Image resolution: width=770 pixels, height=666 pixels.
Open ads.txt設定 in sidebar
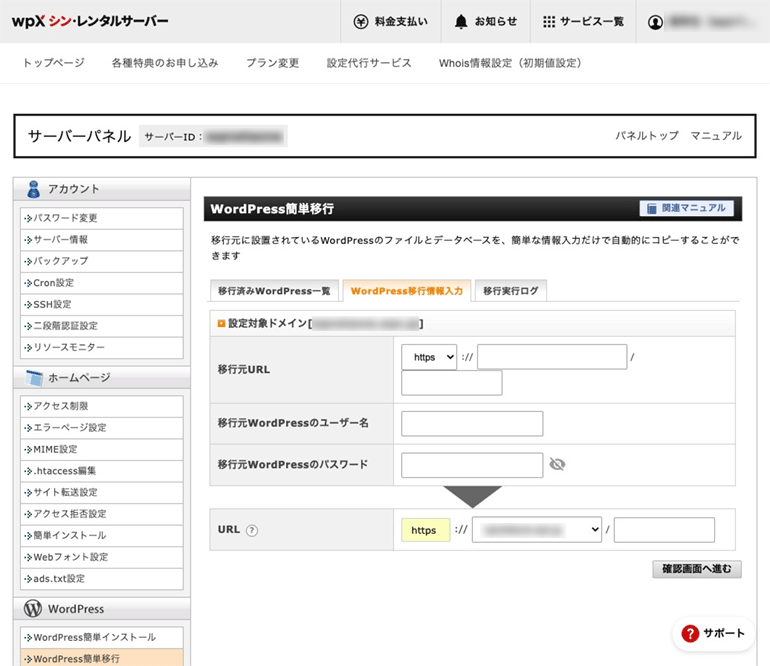pos(102,579)
